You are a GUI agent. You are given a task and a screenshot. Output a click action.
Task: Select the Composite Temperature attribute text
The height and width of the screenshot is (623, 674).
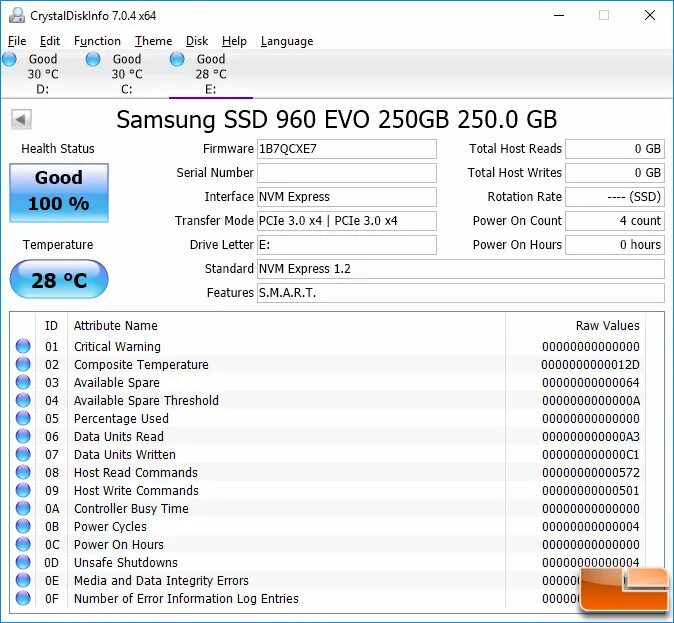tap(141, 365)
